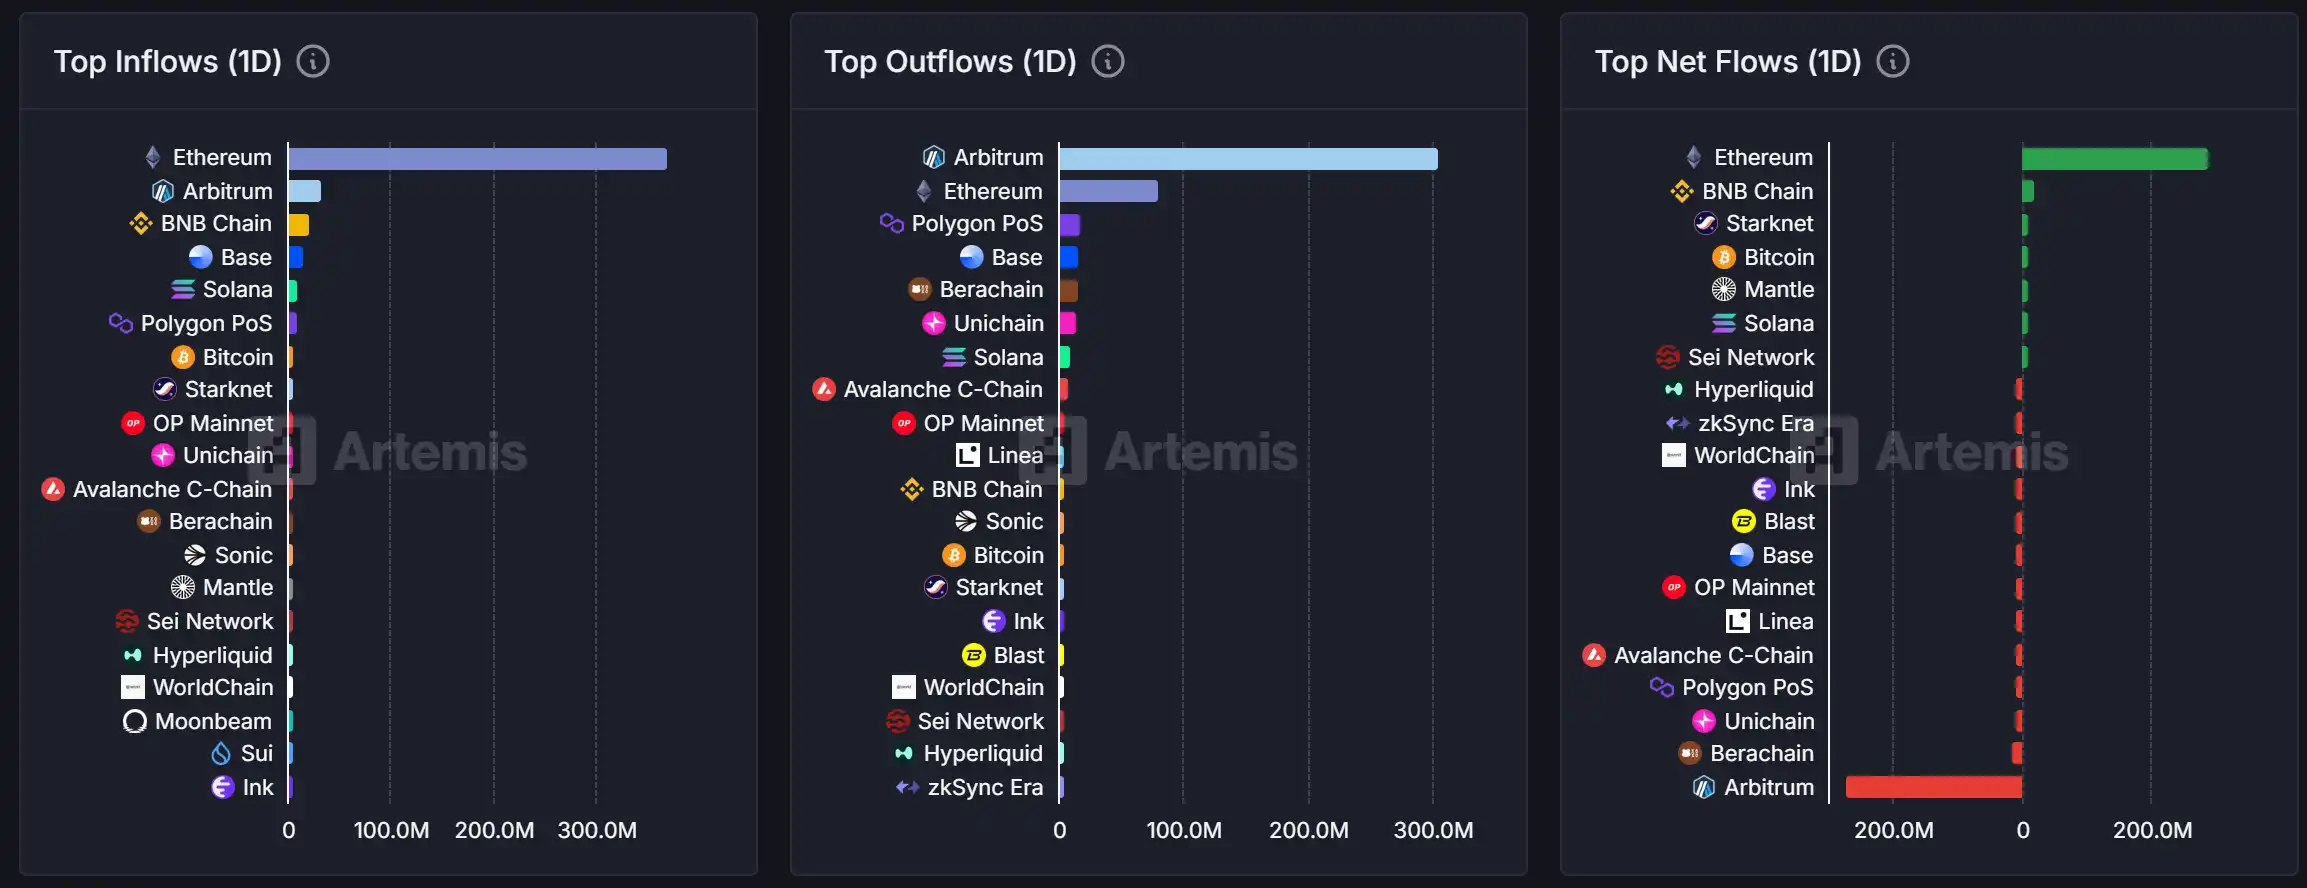2307x888 pixels.
Task: Click the Moonbeam icon in the inflows list
Action: tap(134, 721)
